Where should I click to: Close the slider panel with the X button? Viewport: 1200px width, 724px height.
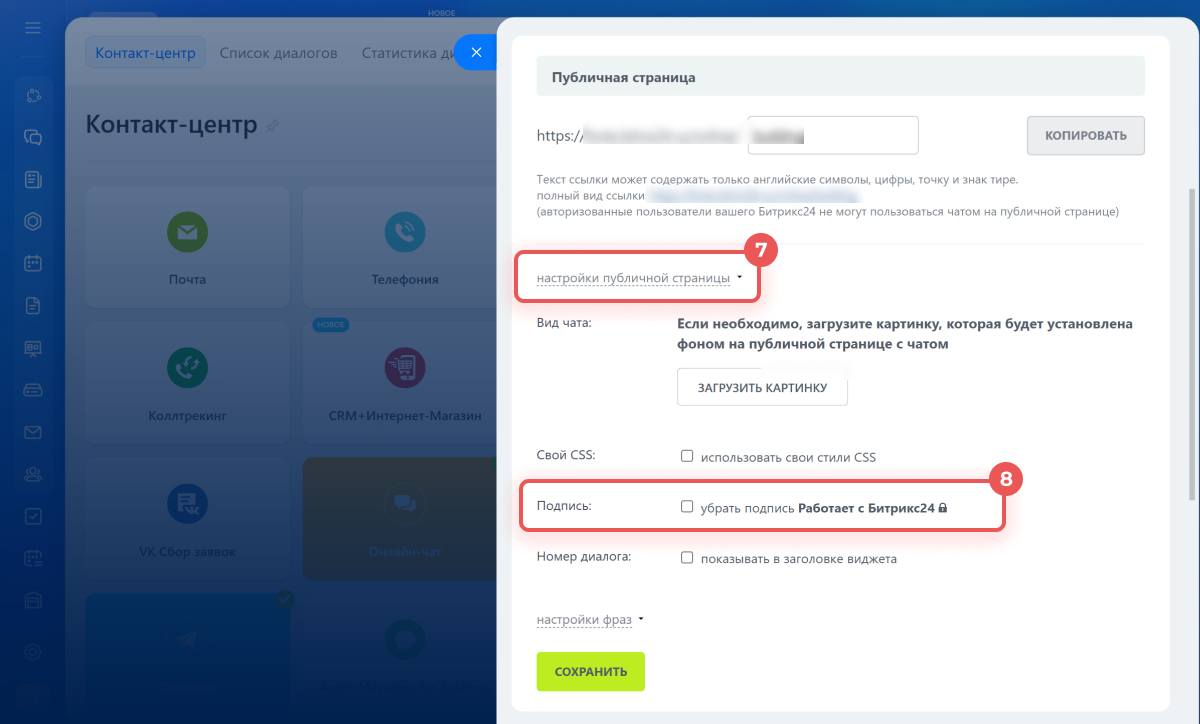tap(476, 52)
